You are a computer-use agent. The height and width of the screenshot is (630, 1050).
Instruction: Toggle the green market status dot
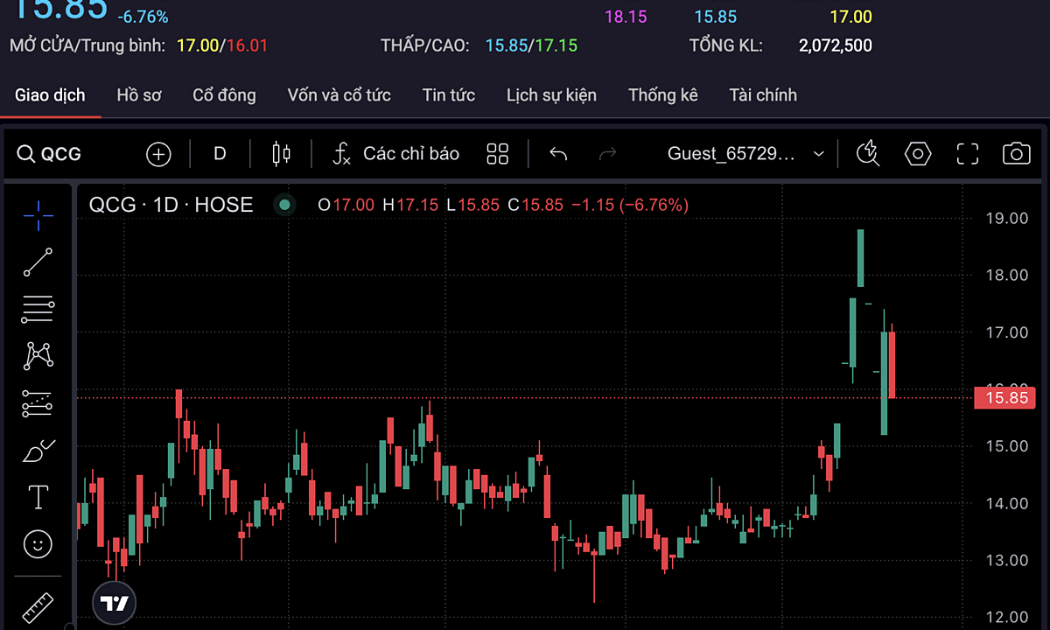[x=285, y=205]
